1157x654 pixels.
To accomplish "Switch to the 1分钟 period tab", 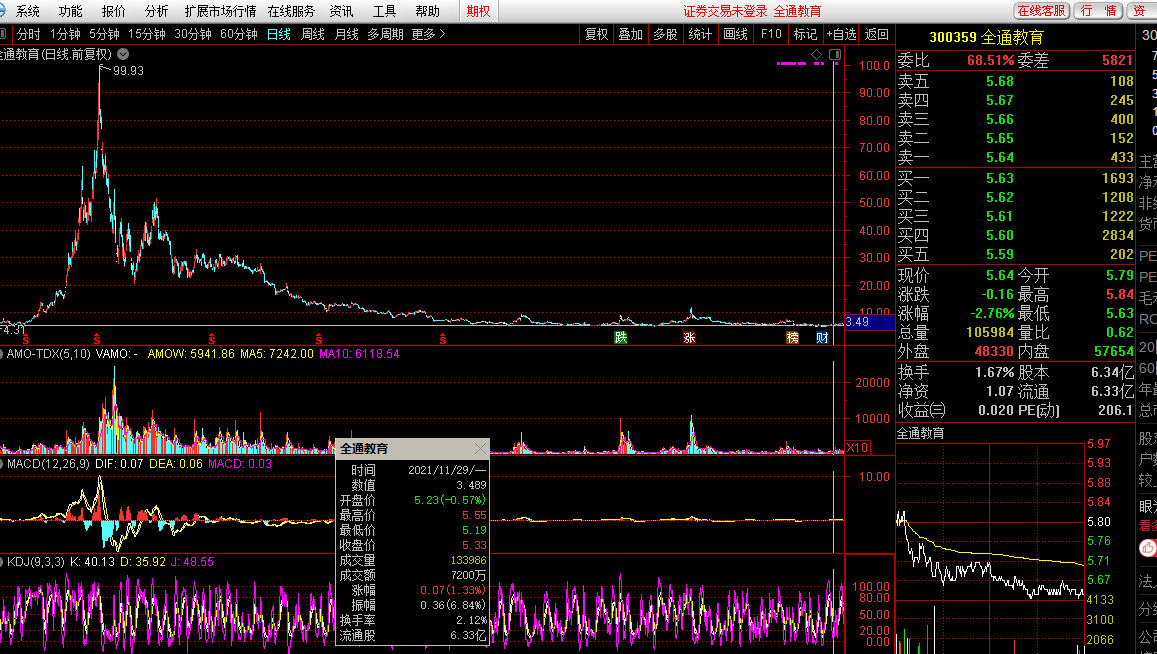I will point(65,34).
